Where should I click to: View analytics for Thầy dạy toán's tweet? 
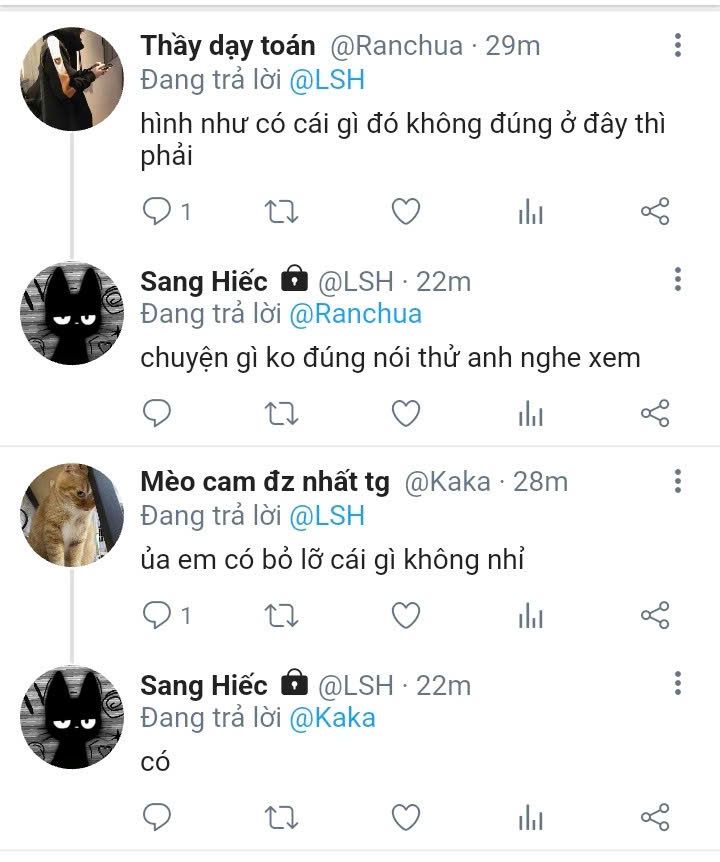pos(530,211)
